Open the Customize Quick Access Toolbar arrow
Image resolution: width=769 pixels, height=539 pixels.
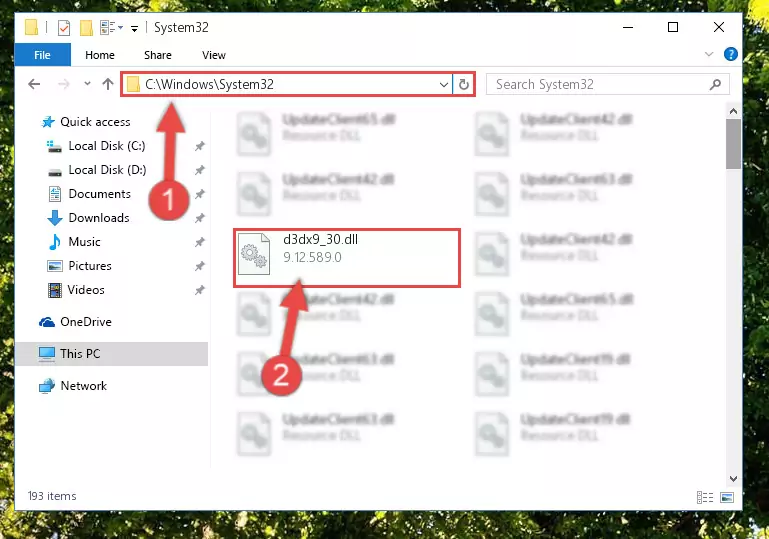(134, 28)
